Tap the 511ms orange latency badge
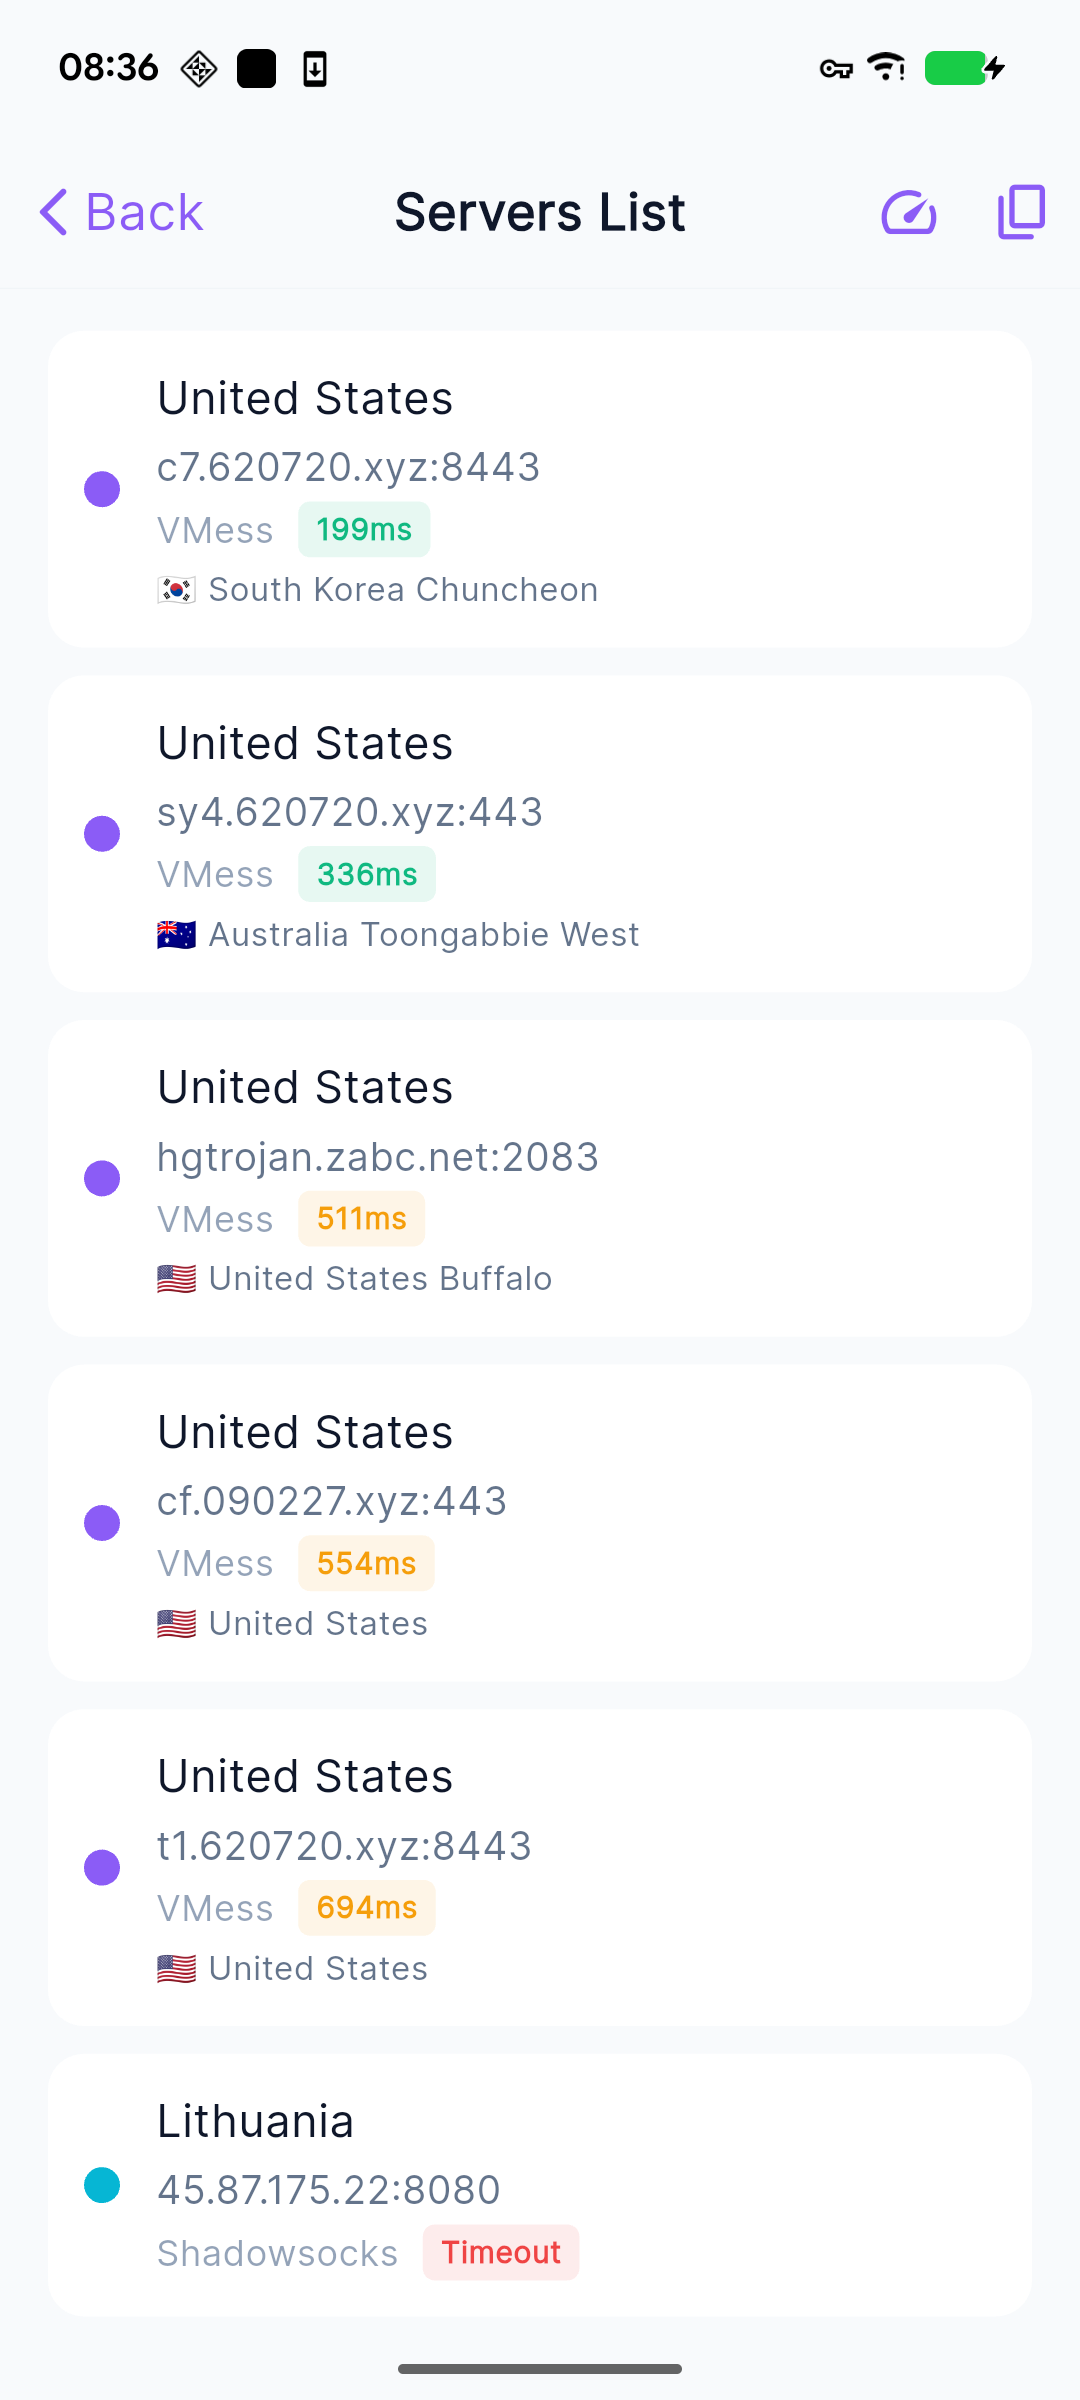 (x=362, y=1219)
